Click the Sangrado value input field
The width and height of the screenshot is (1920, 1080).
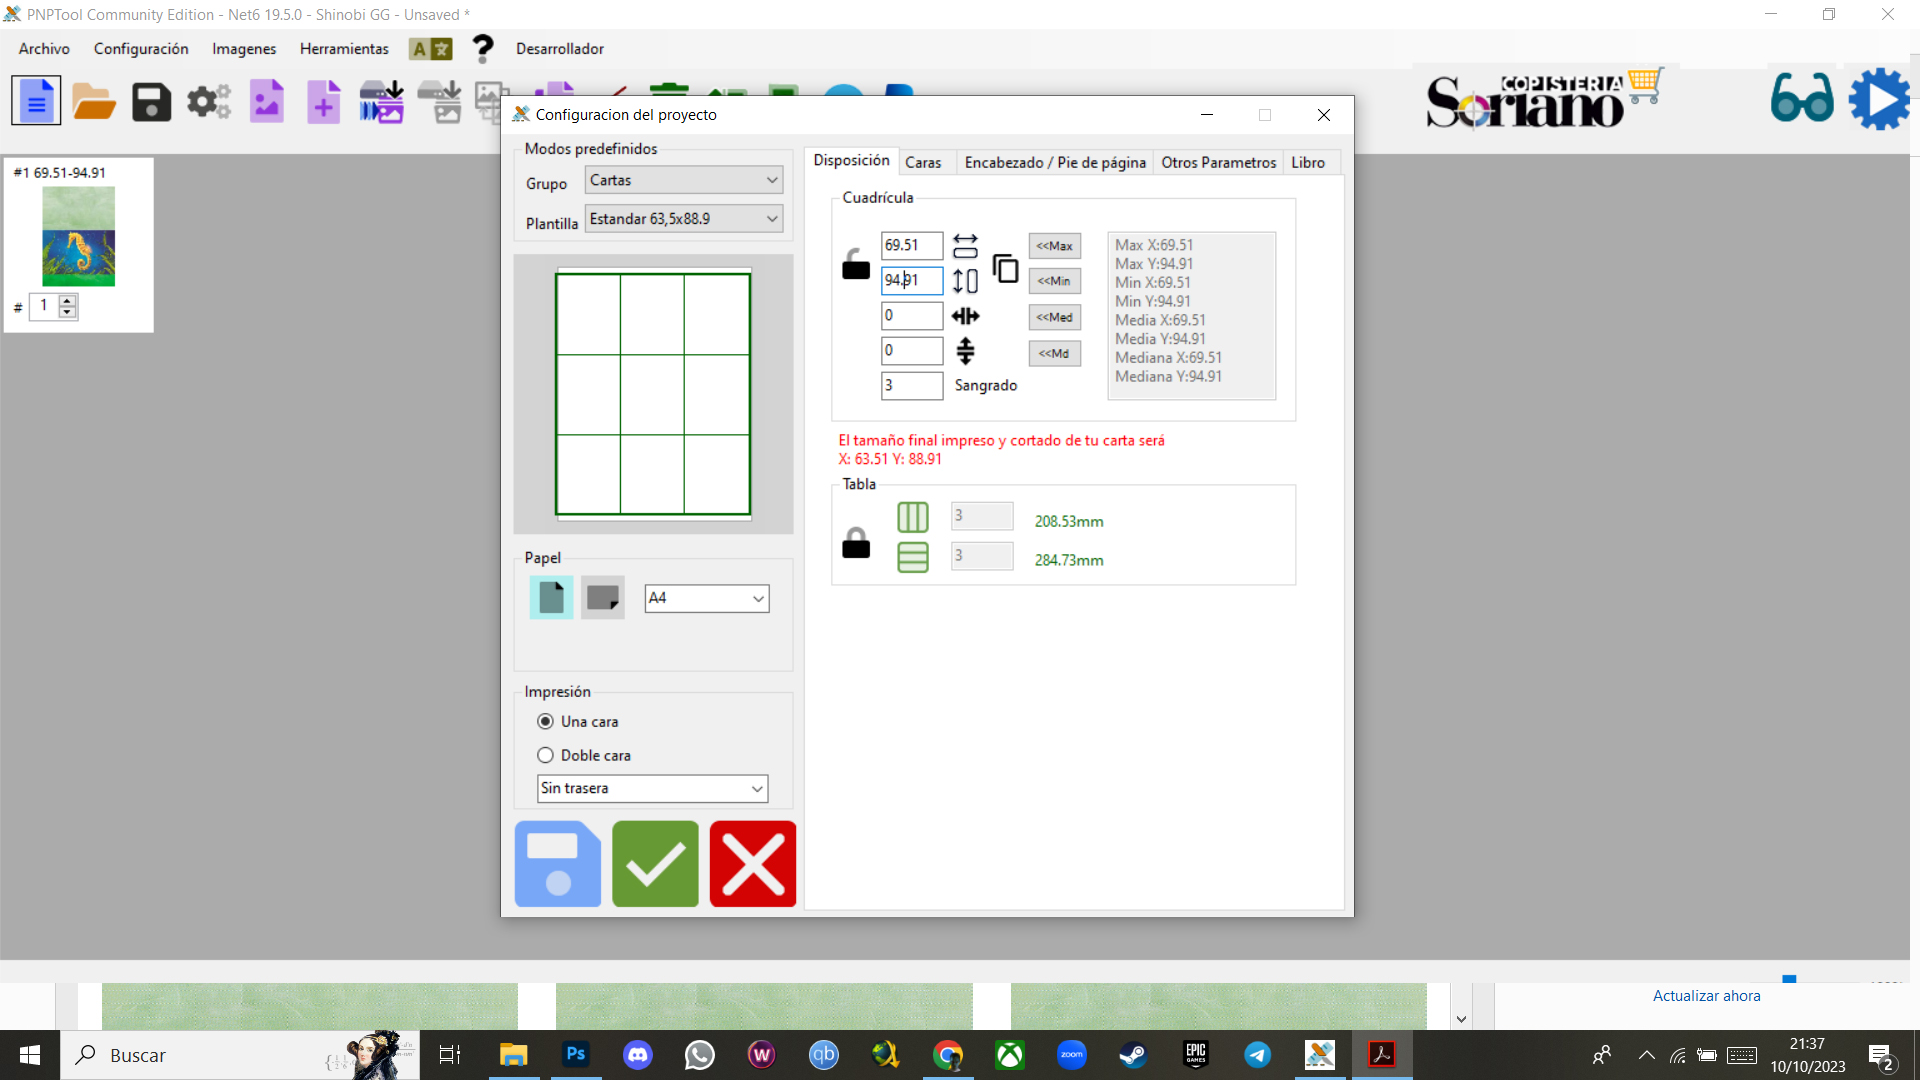pyautogui.click(x=911, y=385)
